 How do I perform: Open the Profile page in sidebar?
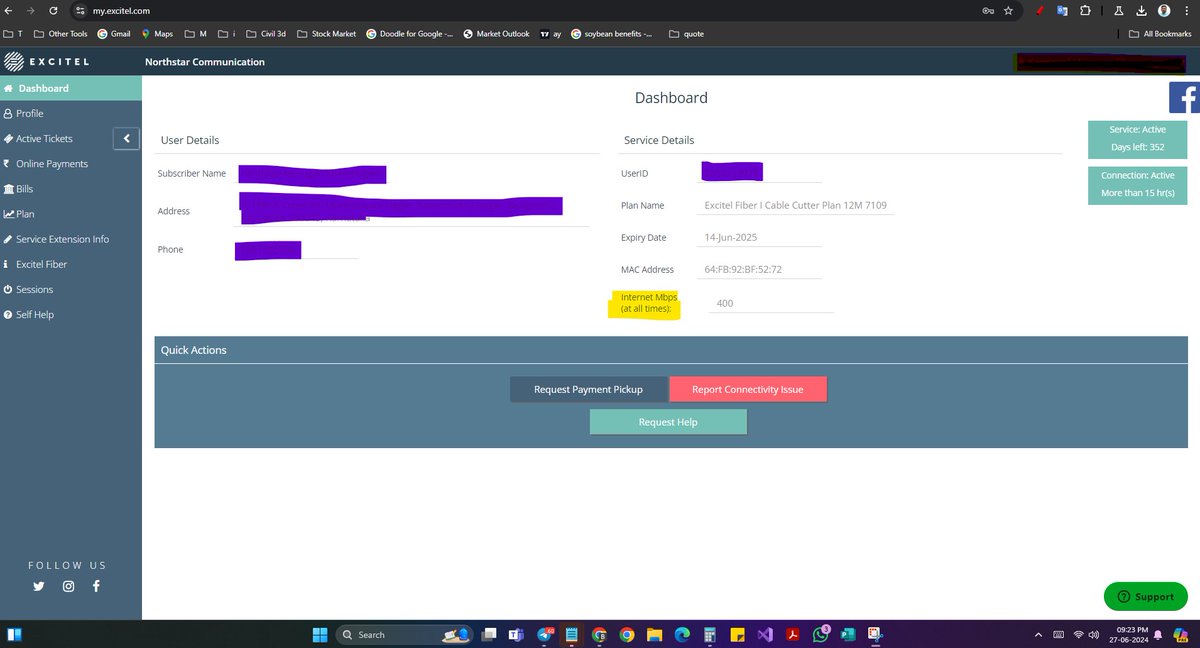[x=70, y=114]
